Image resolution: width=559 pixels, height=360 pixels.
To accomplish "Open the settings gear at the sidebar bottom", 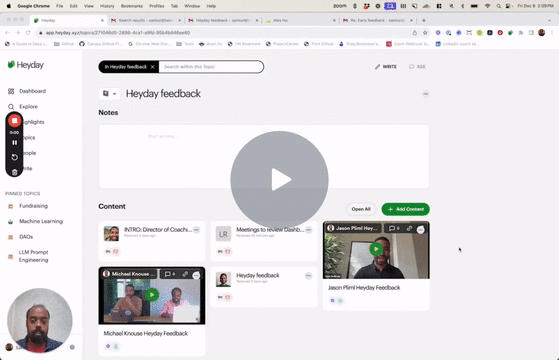I will (x=72, y=347).
